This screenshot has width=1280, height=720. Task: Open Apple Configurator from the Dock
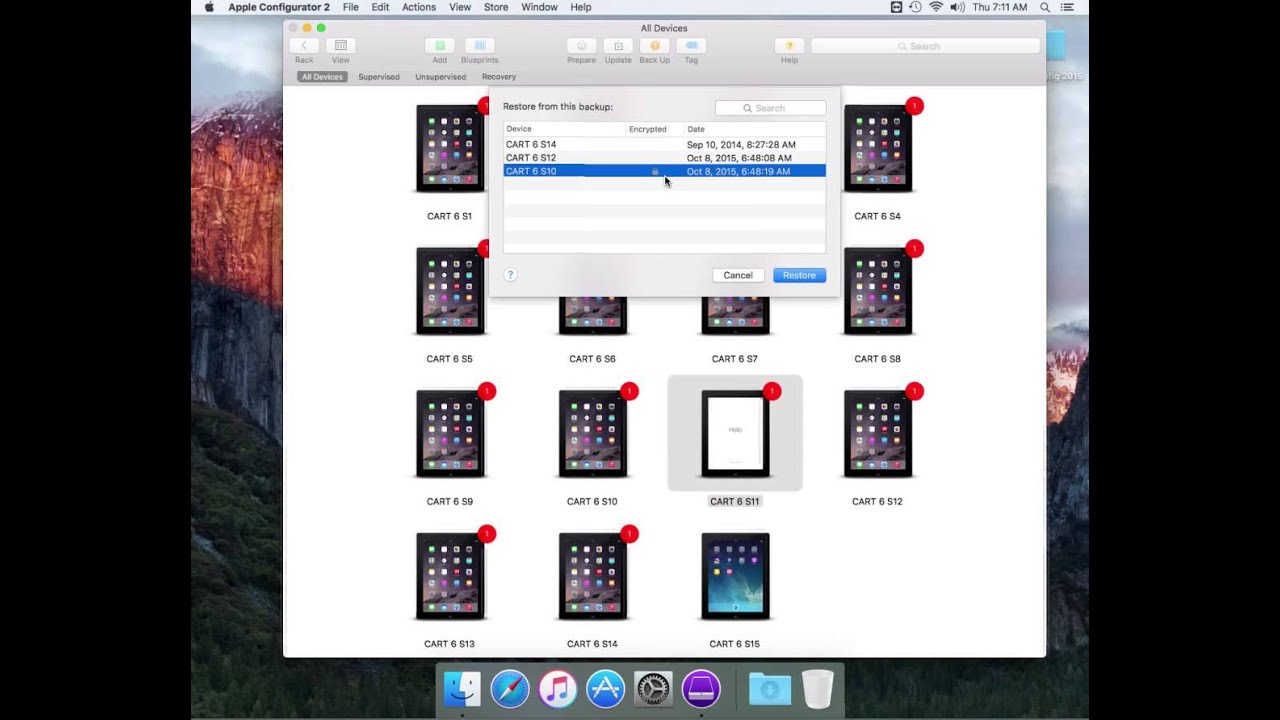click(x=701, y=689)
